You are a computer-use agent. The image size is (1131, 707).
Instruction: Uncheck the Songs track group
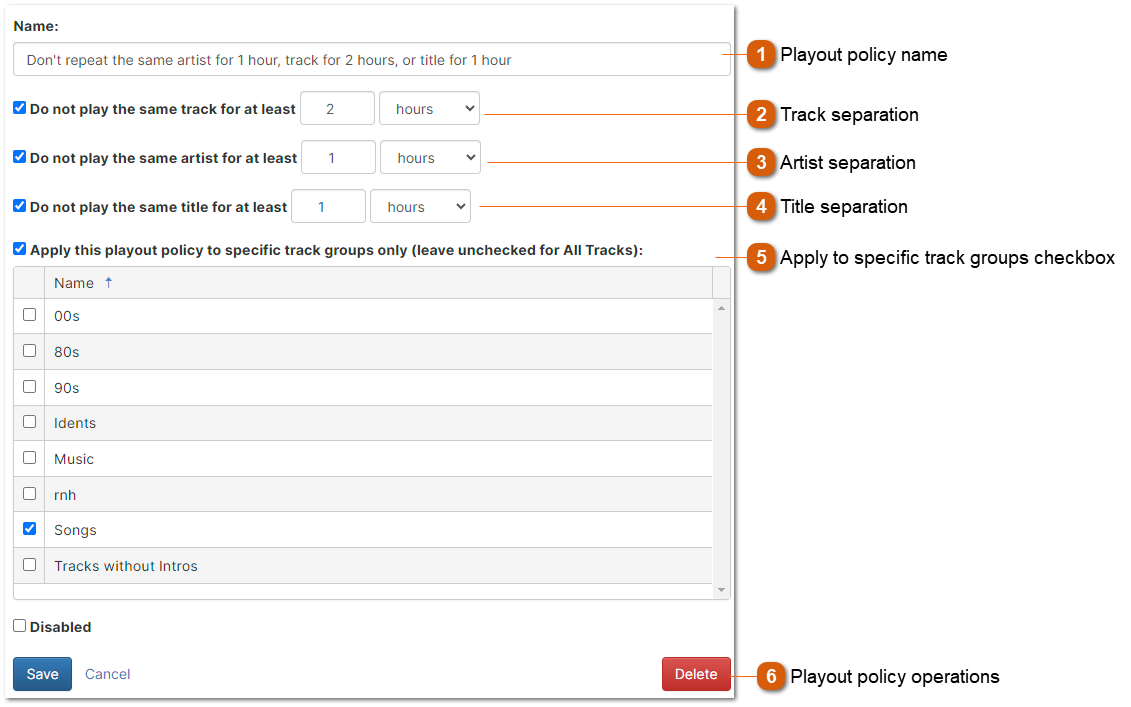point(29,529)
